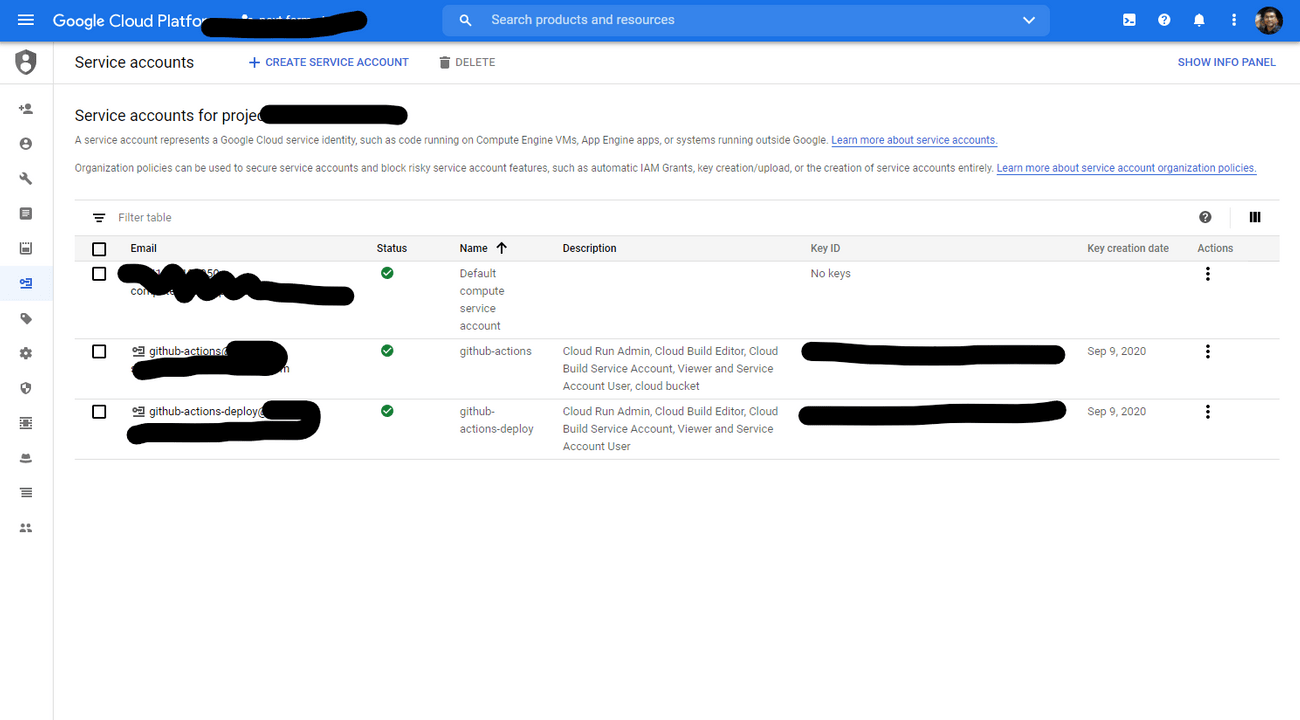Open the small security shield icon in sidebar
The width and height of the screenshot is (1300, 720).
[26, 388]
